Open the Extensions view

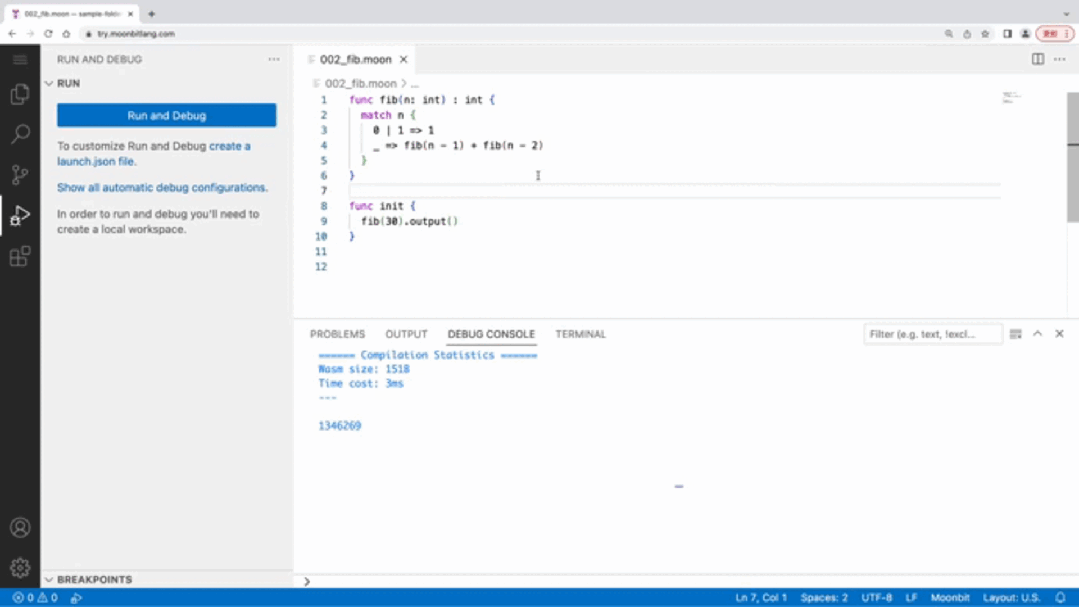pos(20,257)
